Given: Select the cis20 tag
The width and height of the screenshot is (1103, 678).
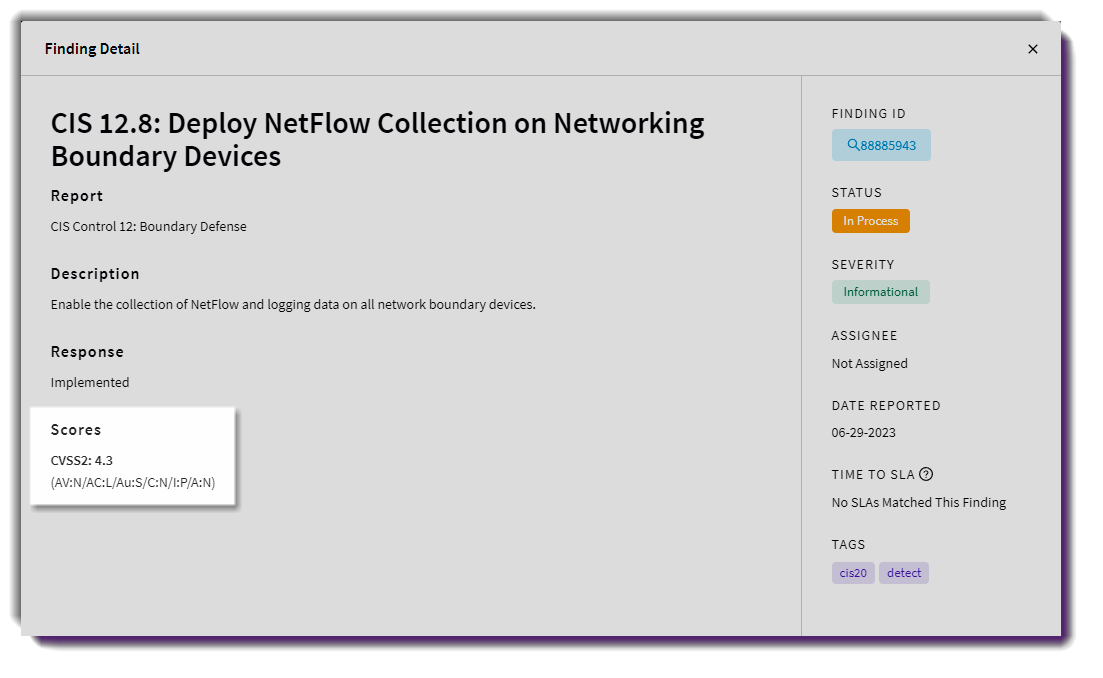Looking at the screenshot, I should coord(853,573).
